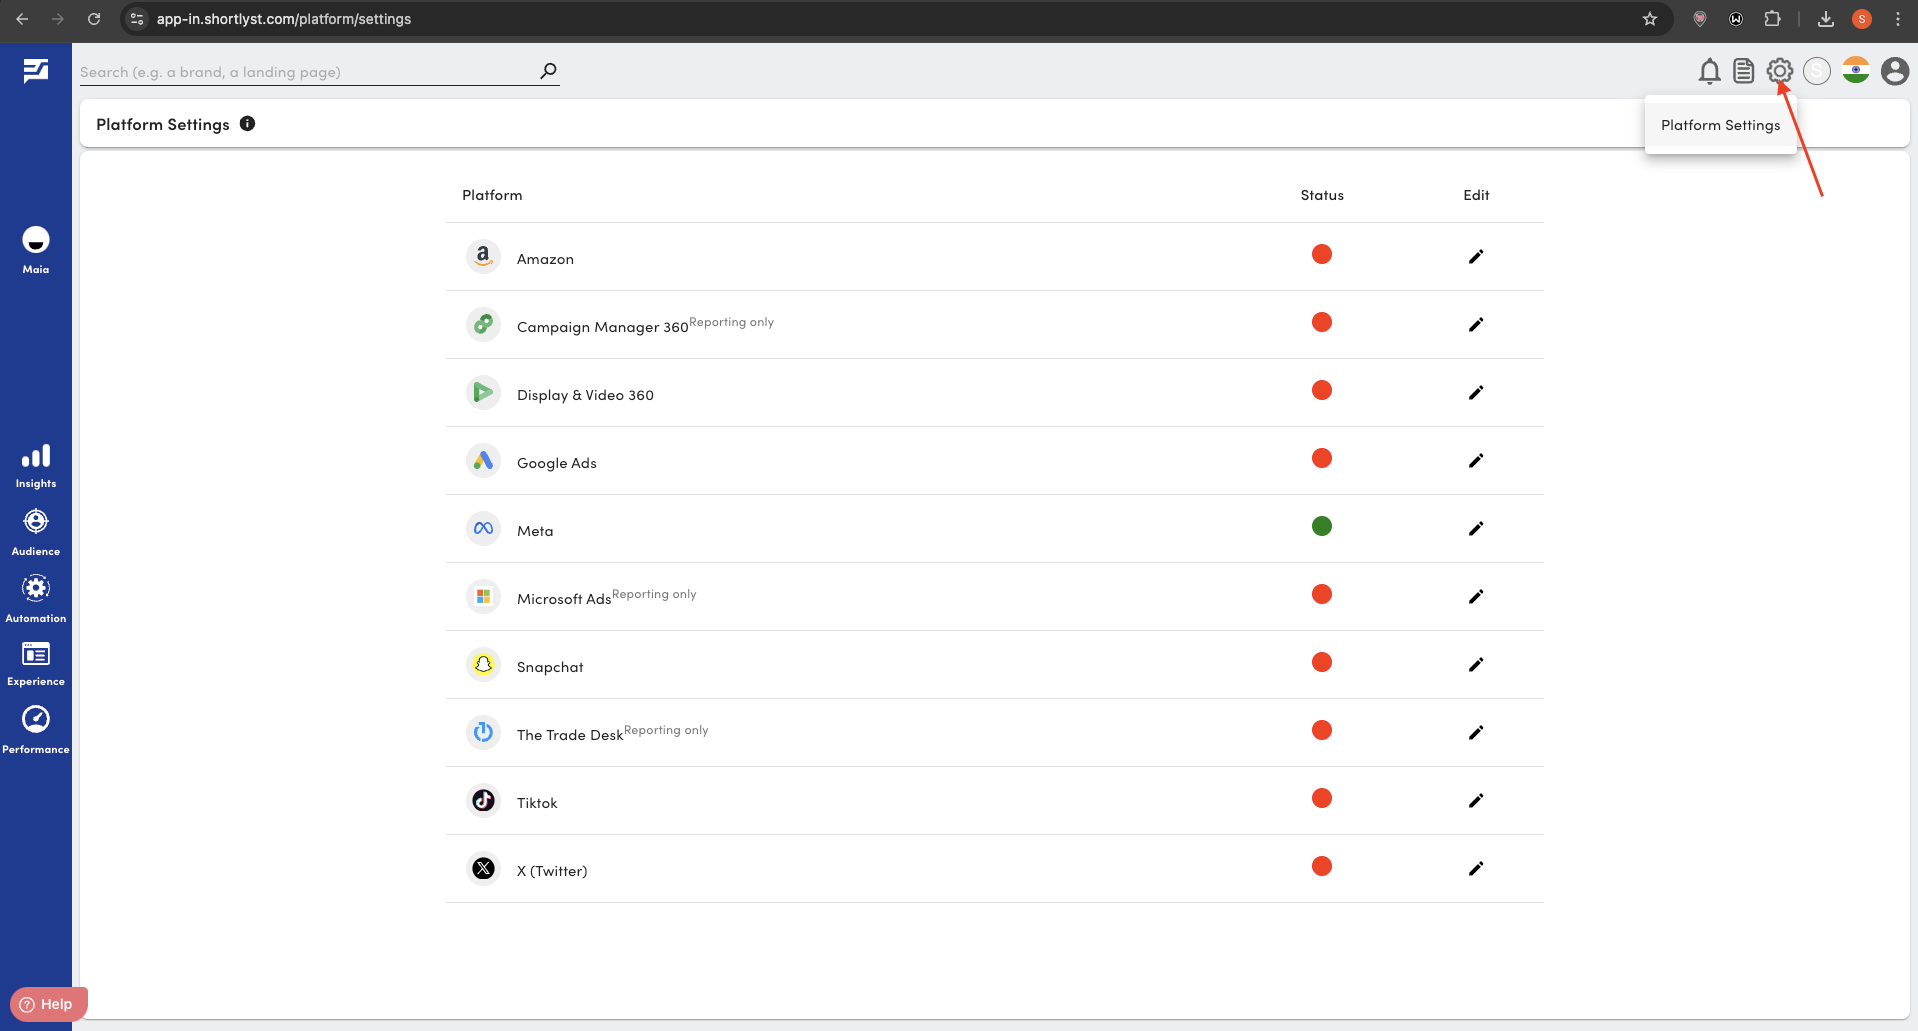This screenshot has width=1918, height=1031.
Task: Click the Platform column header
Action: point(492,195)
